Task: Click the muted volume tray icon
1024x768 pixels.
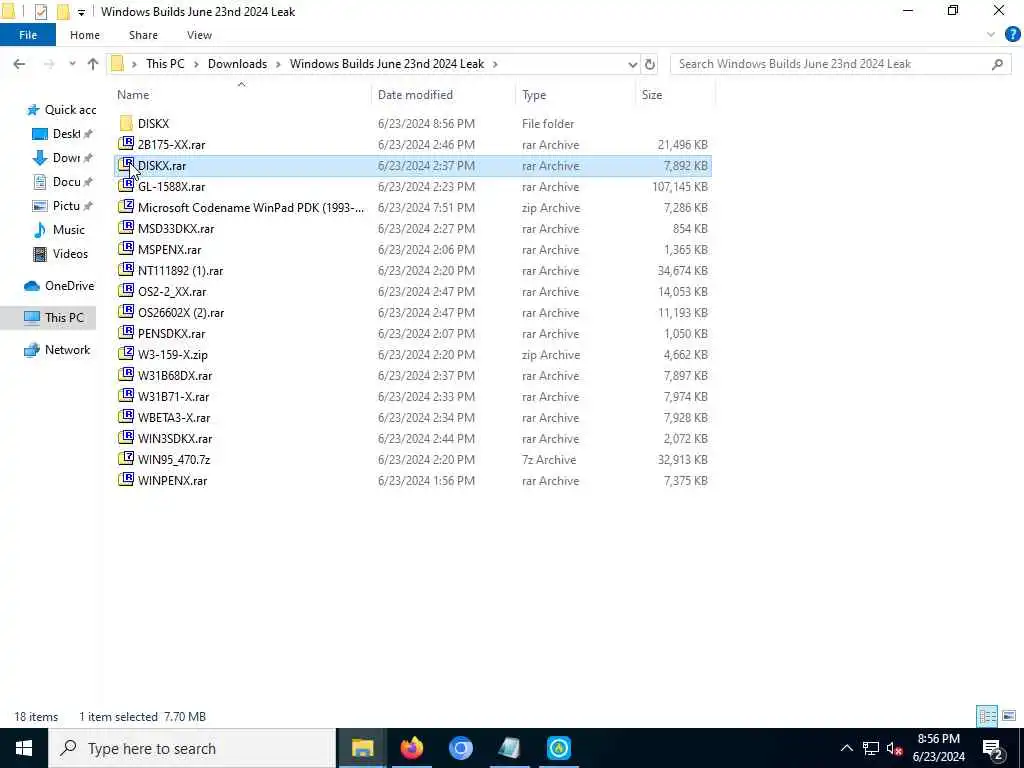Action: click(894, 748)
